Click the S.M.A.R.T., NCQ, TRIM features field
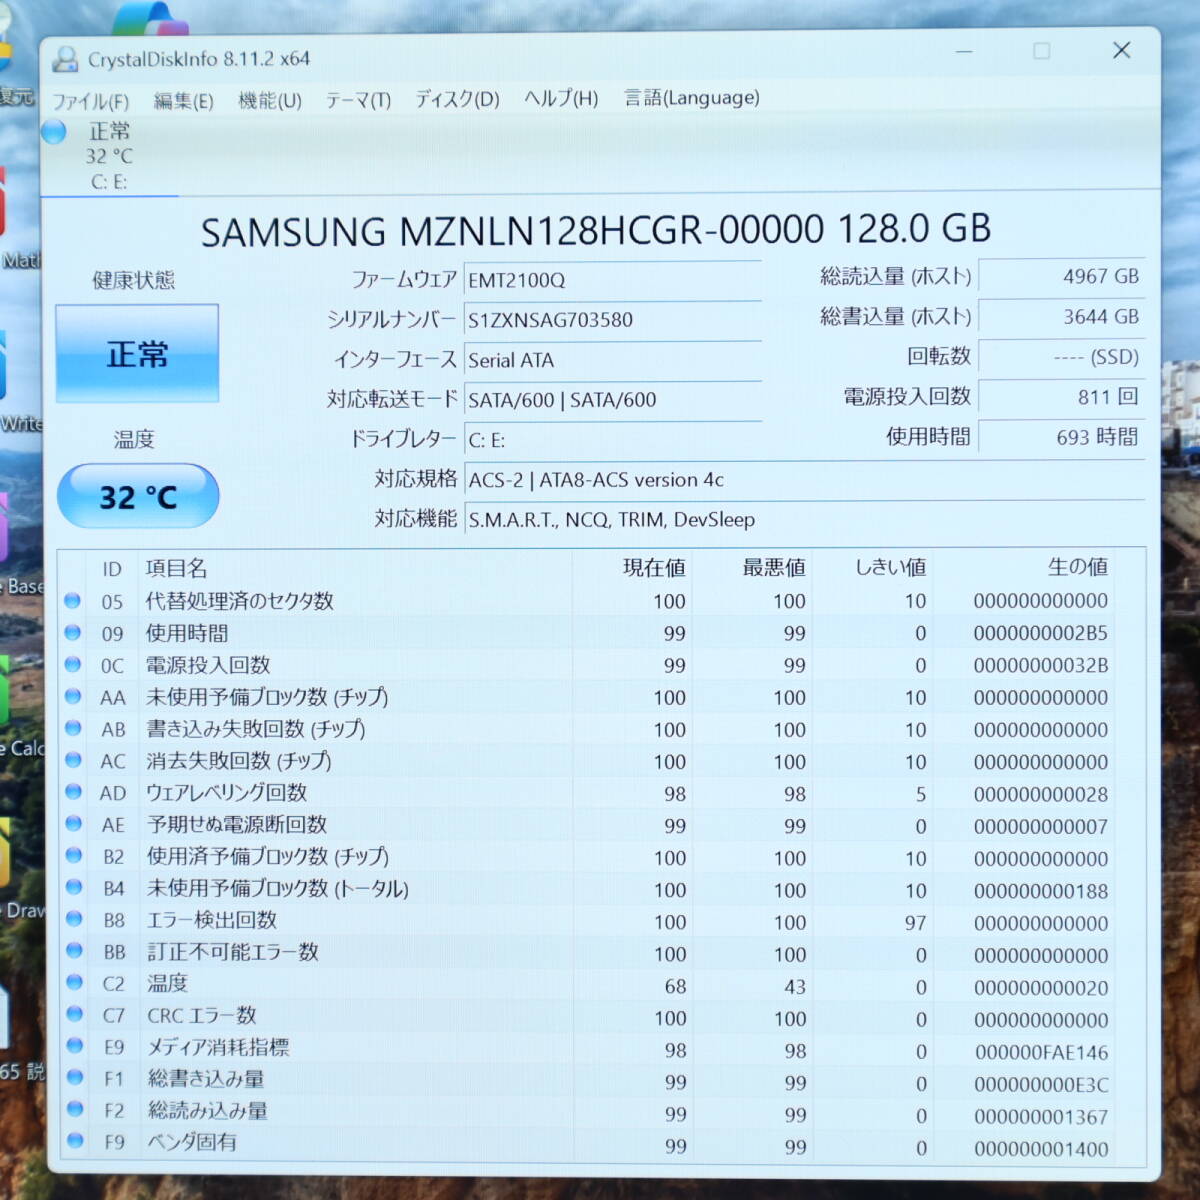 click(x=805, y=520)
